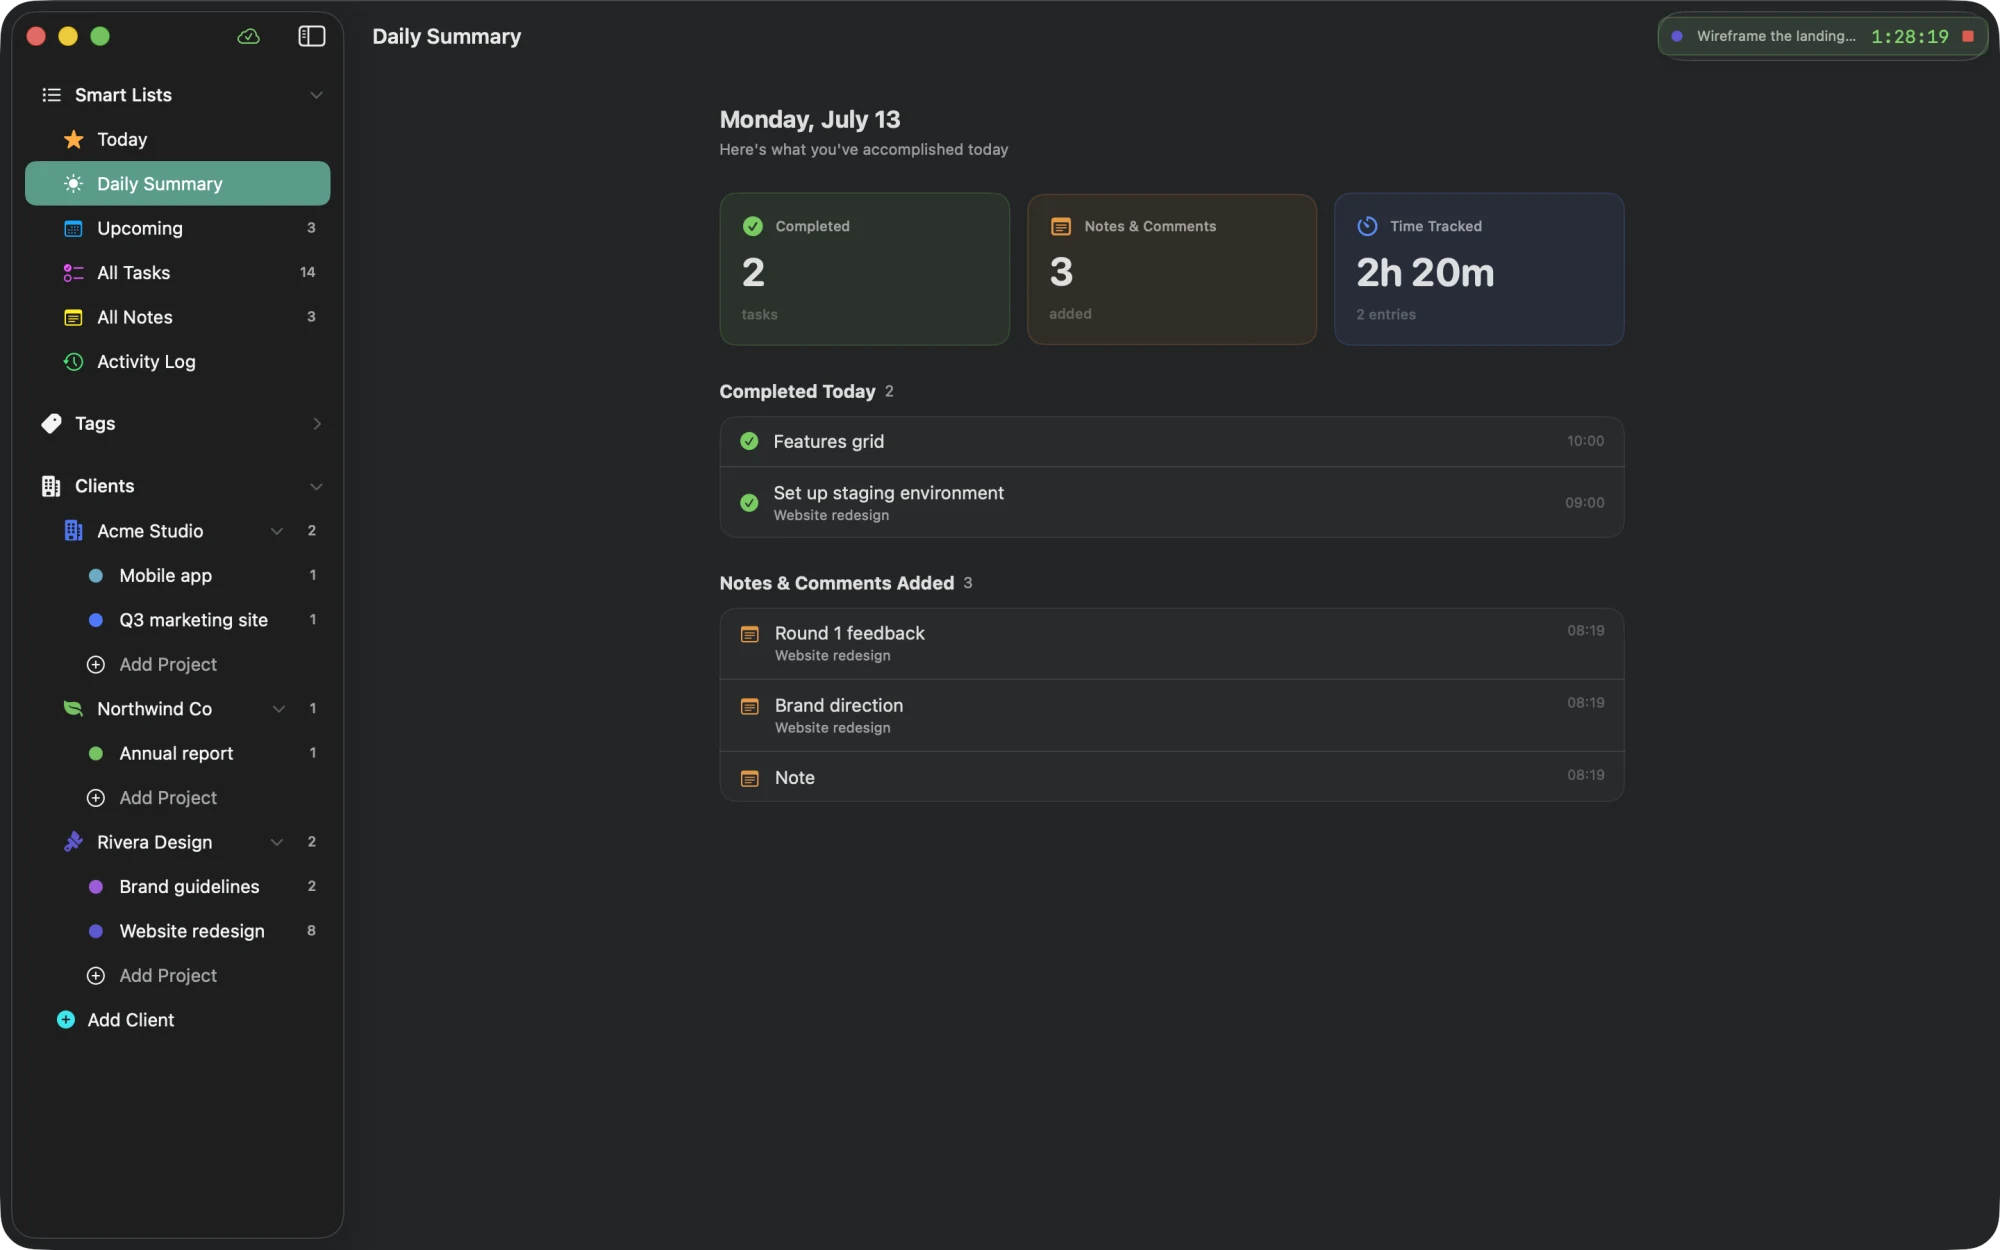Click the Round 1 feedback note icon
Screen dimensions: 2000x1250
coord(749,635)
